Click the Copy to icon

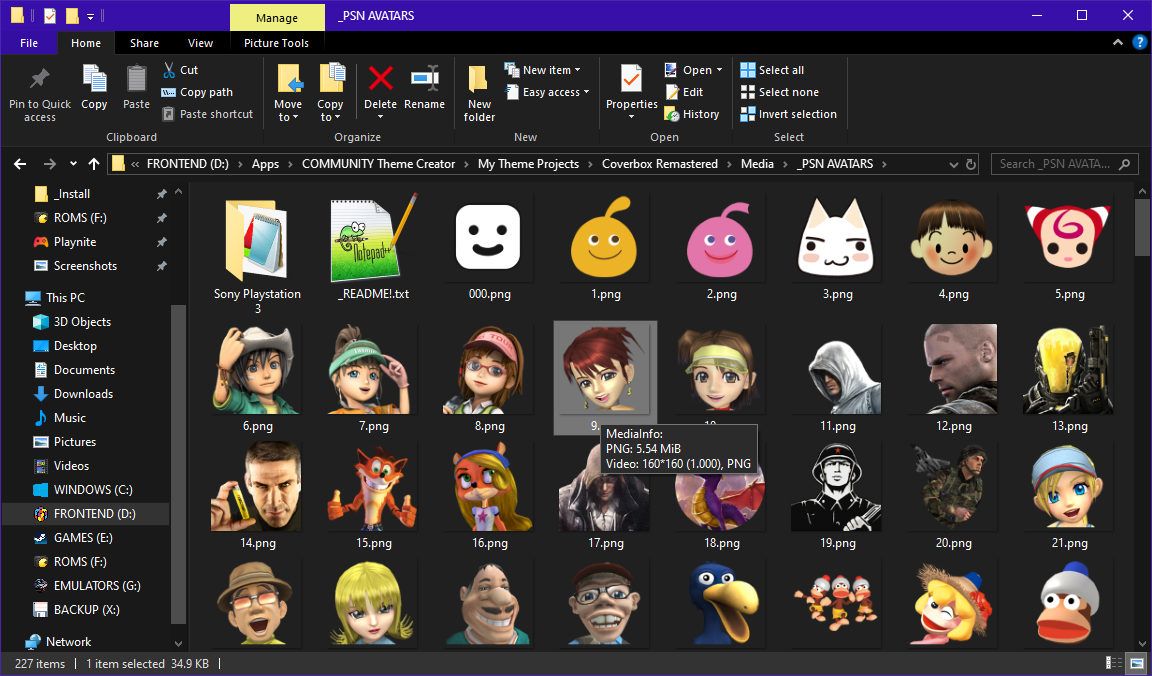pyautogui.click(x=331, y=79)
